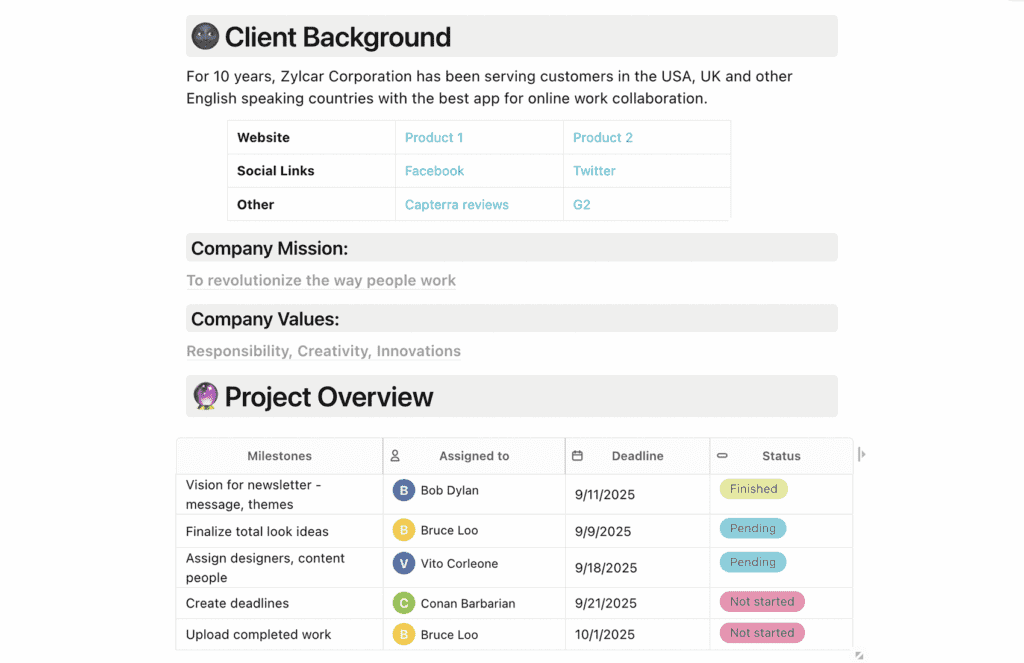Viewport: 1024px width, 663px height.
Task: Click the person icon in Assigned to header
Action: pos(395,456)
